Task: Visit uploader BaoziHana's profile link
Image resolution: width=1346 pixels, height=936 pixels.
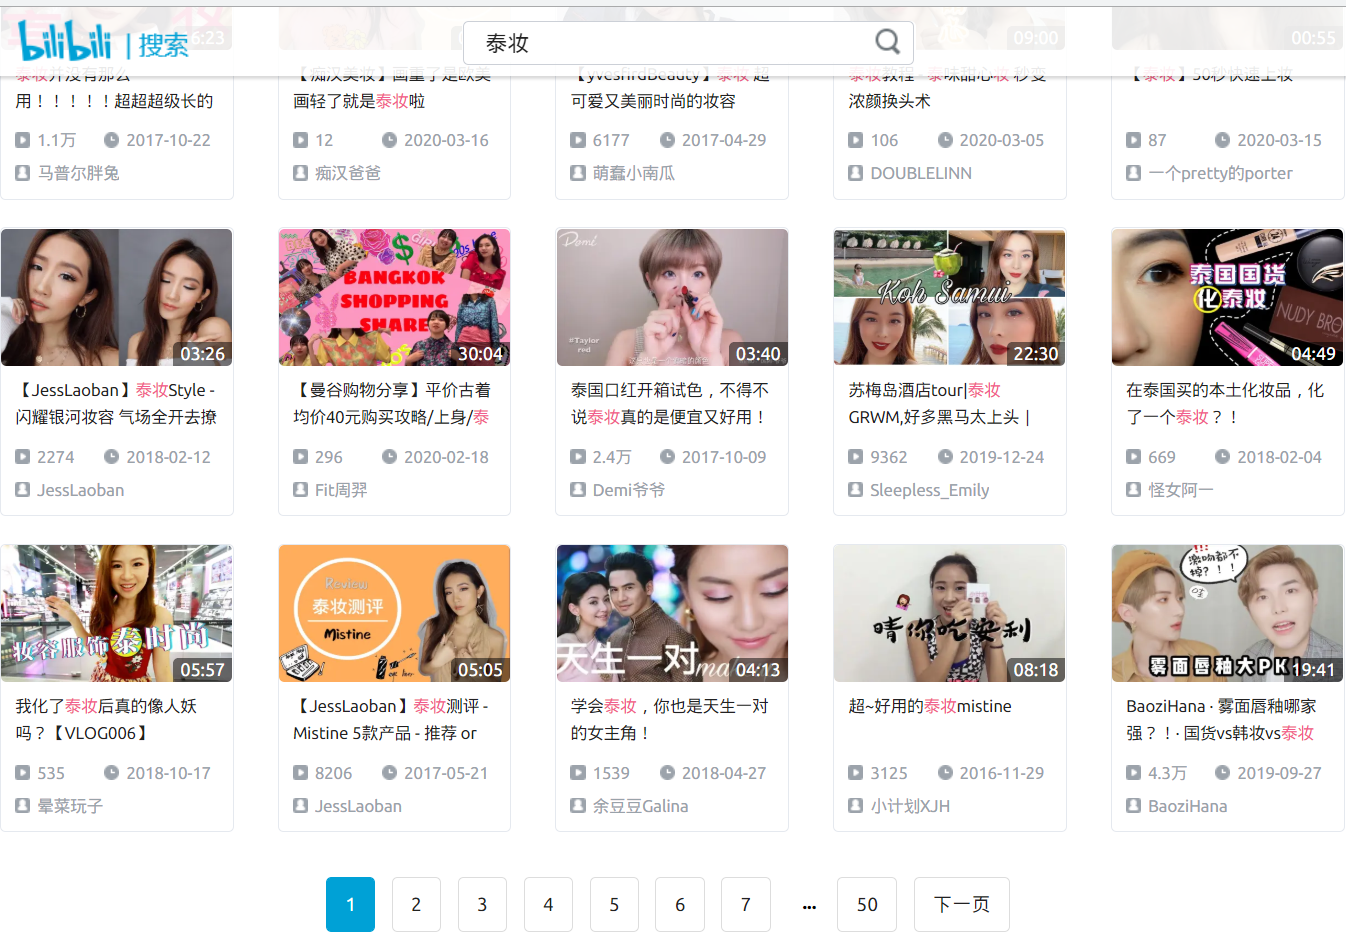Action: coord(1188,806)
